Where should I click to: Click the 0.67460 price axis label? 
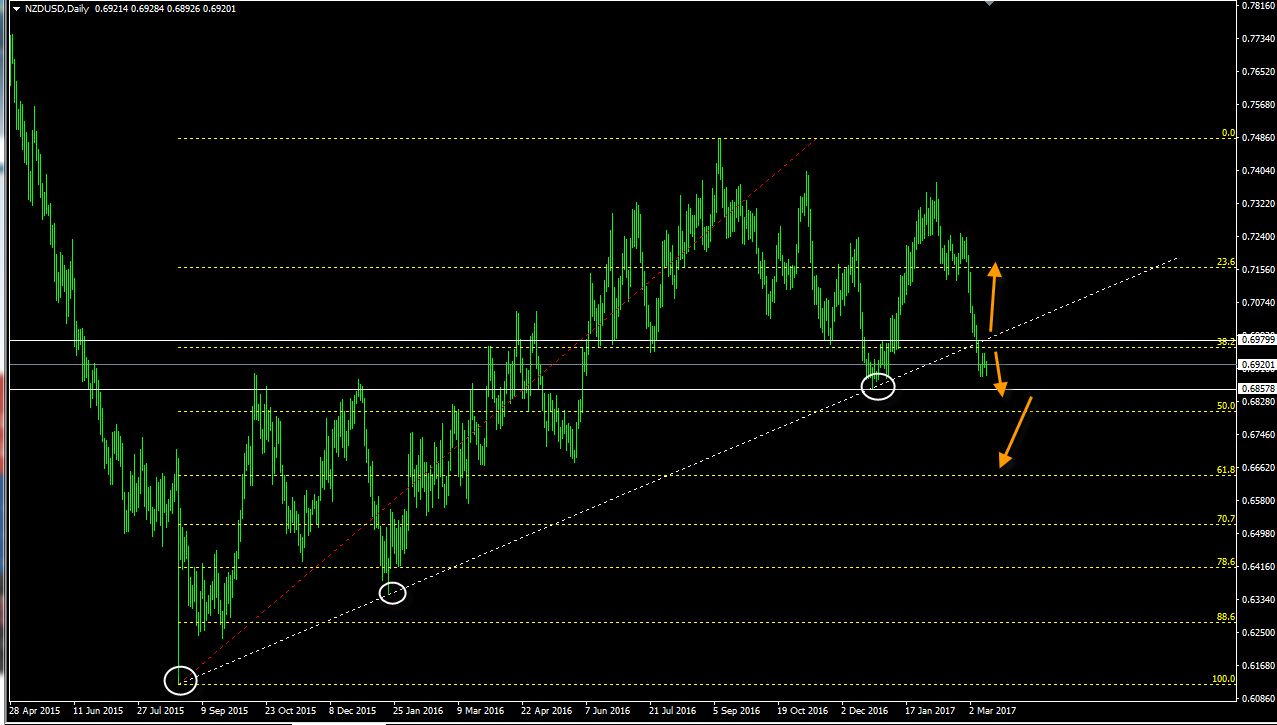[1257, 435]
